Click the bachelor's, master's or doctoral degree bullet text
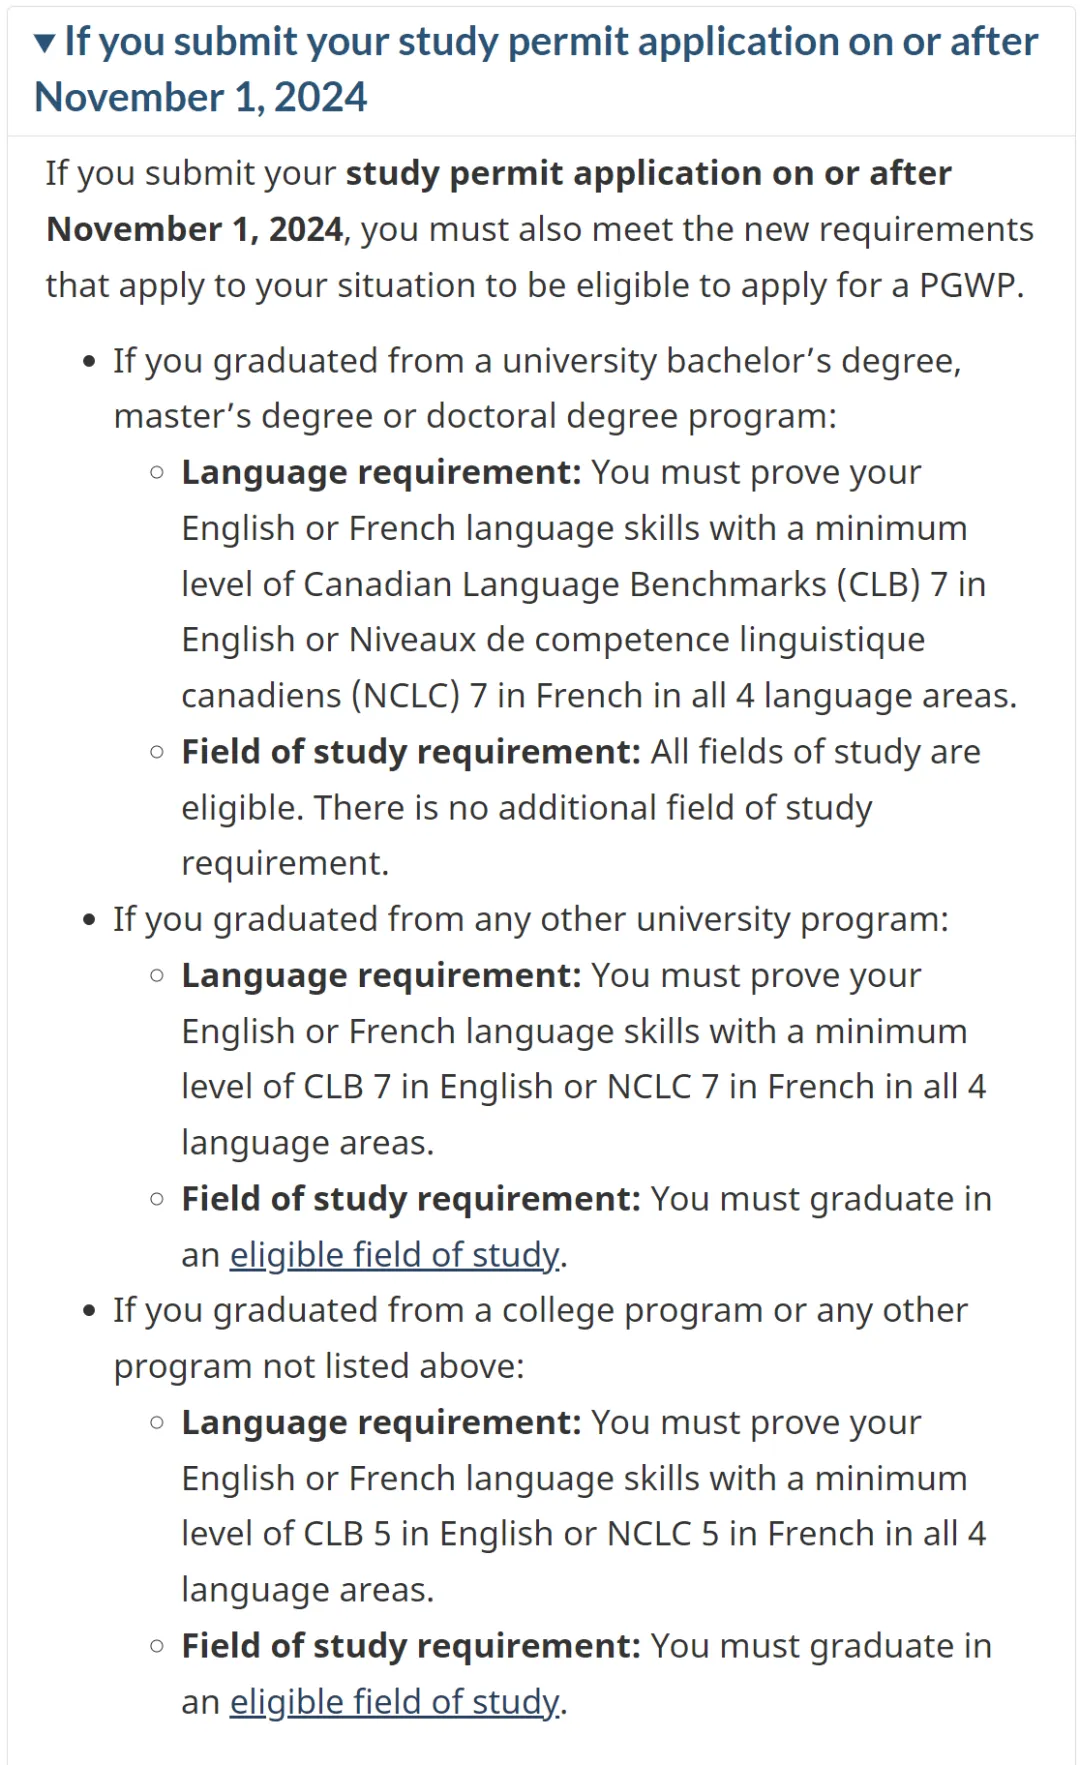Viewport: 1080px width, 1765px height. (537, 388)
